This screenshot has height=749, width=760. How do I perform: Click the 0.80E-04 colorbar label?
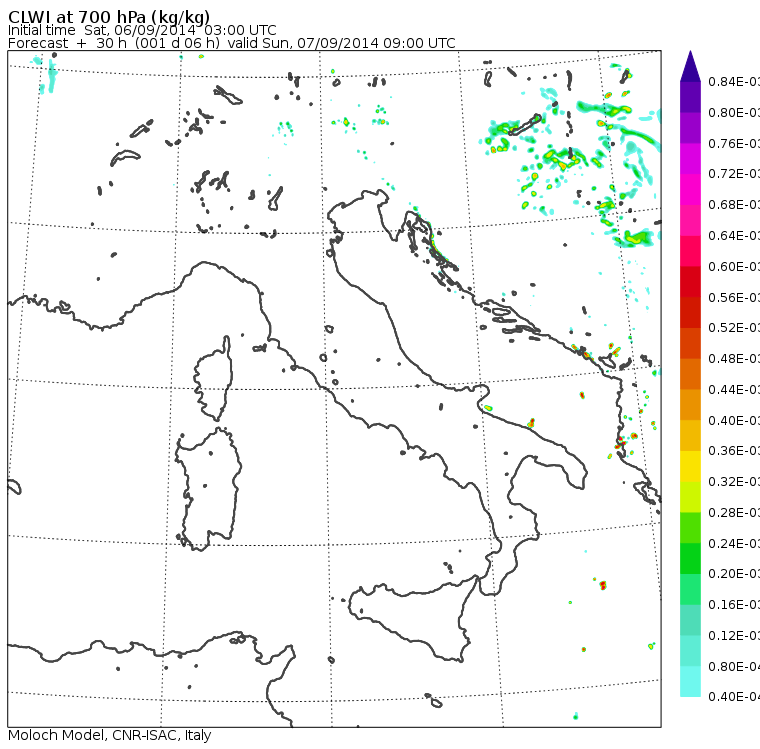tap(734, 666)
